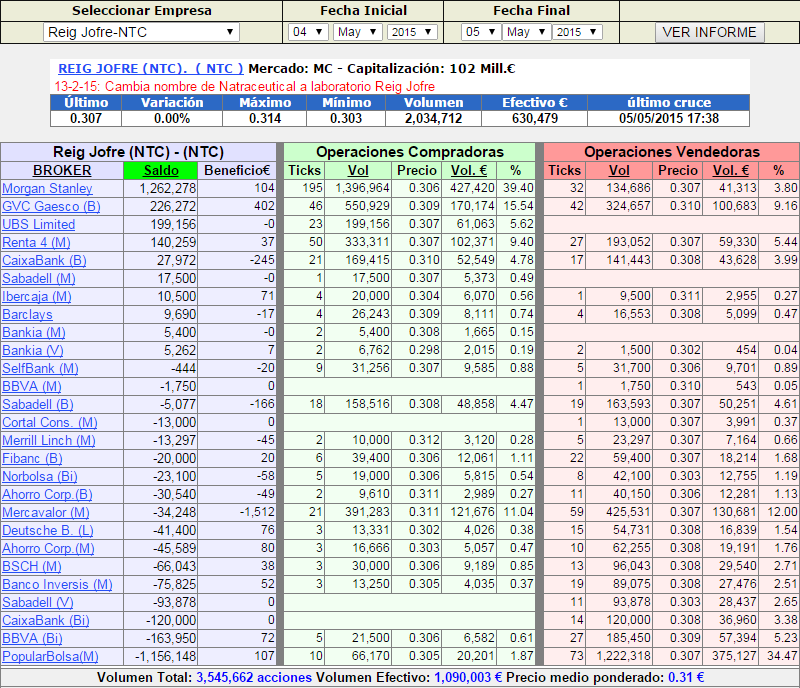800x688 pixels.
Task: Select the Operaciones Vendedoras section header
Action: 672,152
